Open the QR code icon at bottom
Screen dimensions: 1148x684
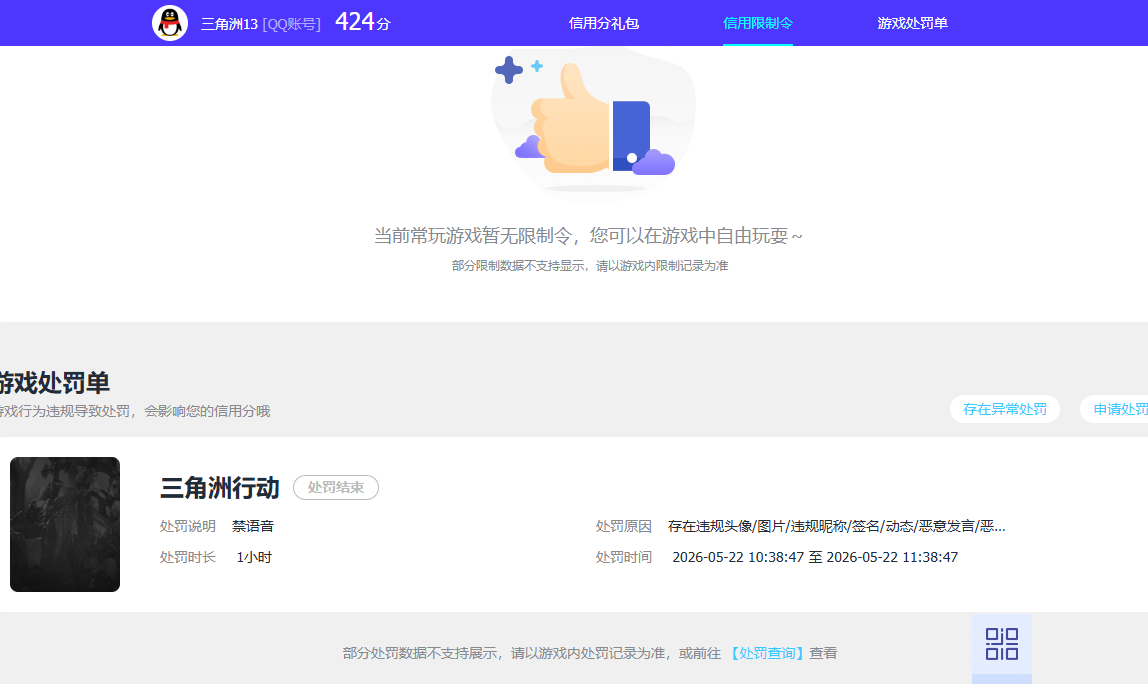[x=1002, y=644]
